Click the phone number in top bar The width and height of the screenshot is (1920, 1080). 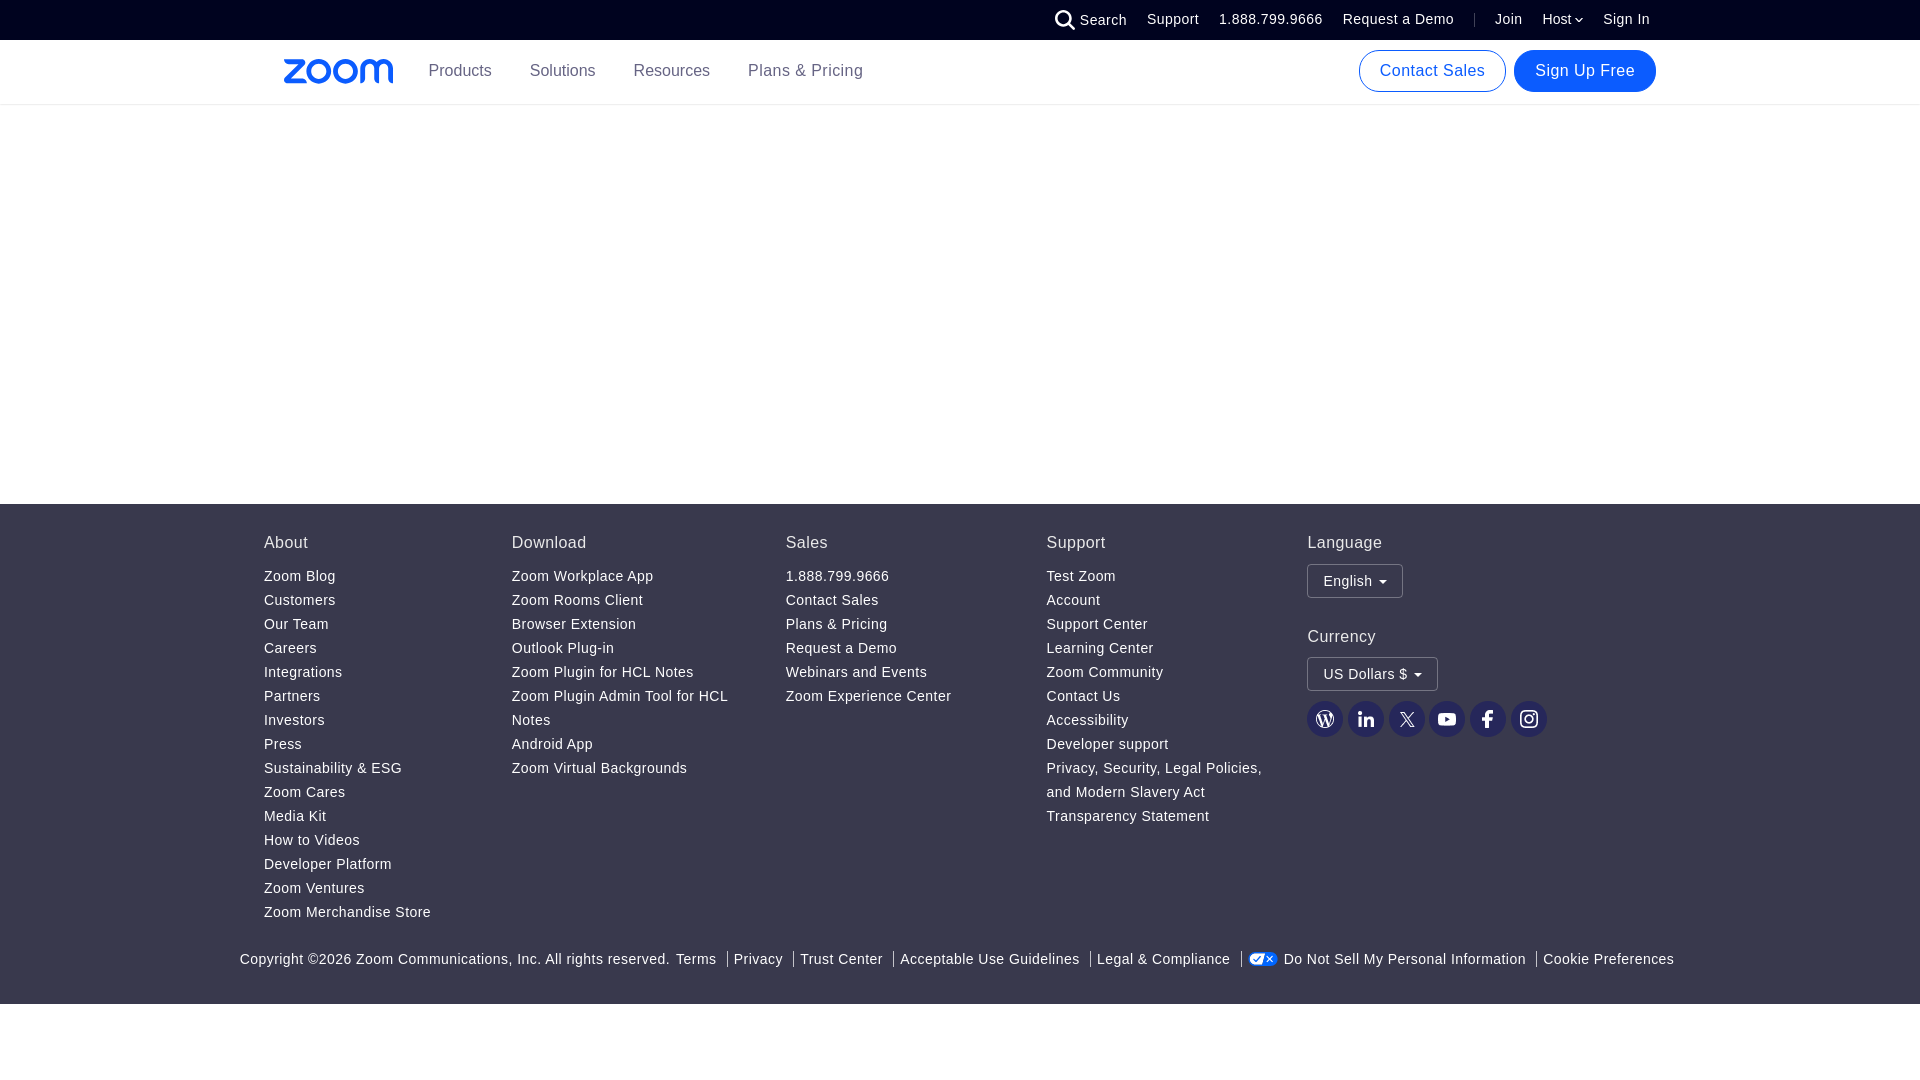click(x=1270, y=20)
